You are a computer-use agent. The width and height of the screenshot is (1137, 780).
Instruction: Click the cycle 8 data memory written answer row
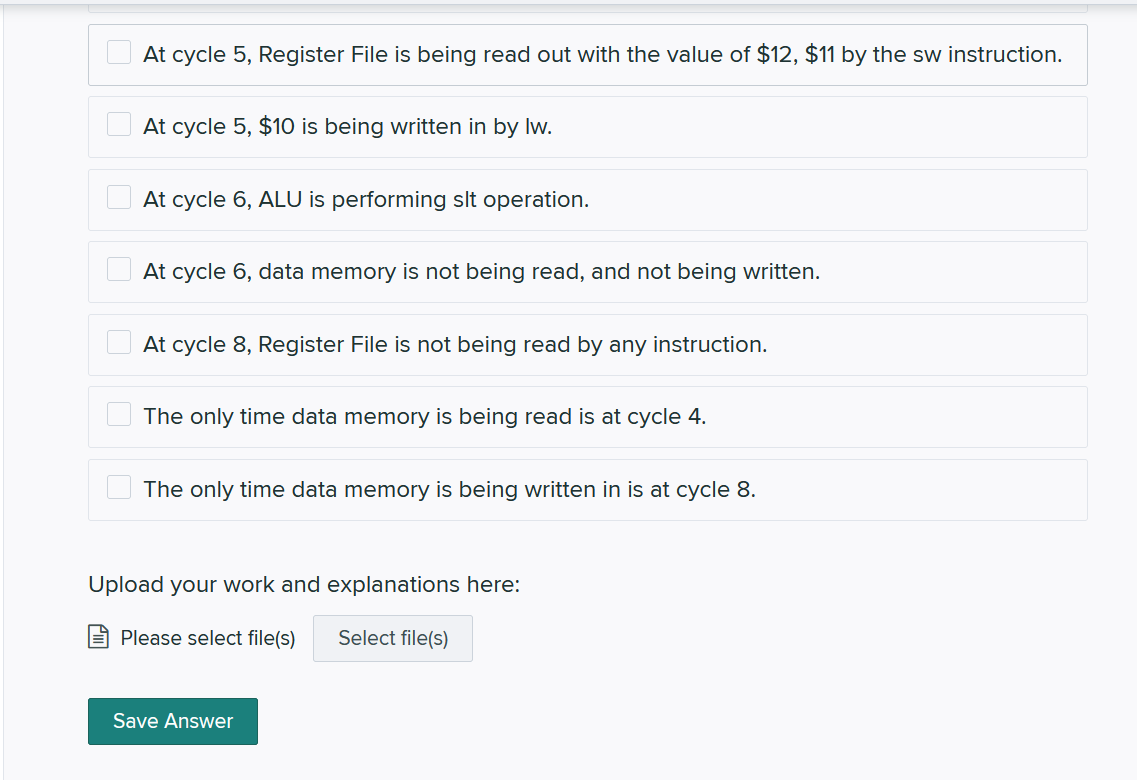[588, 489]
